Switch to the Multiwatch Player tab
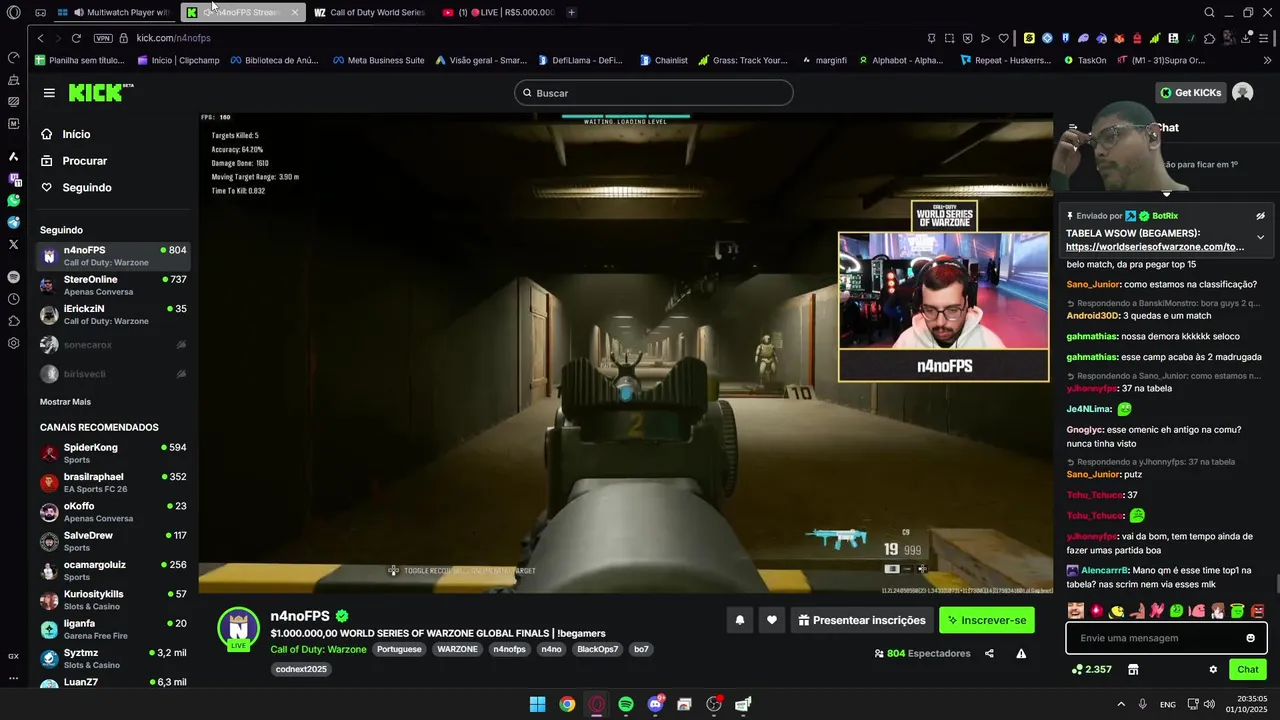This screenshot has height=720, width=1280. click(115, 12)
